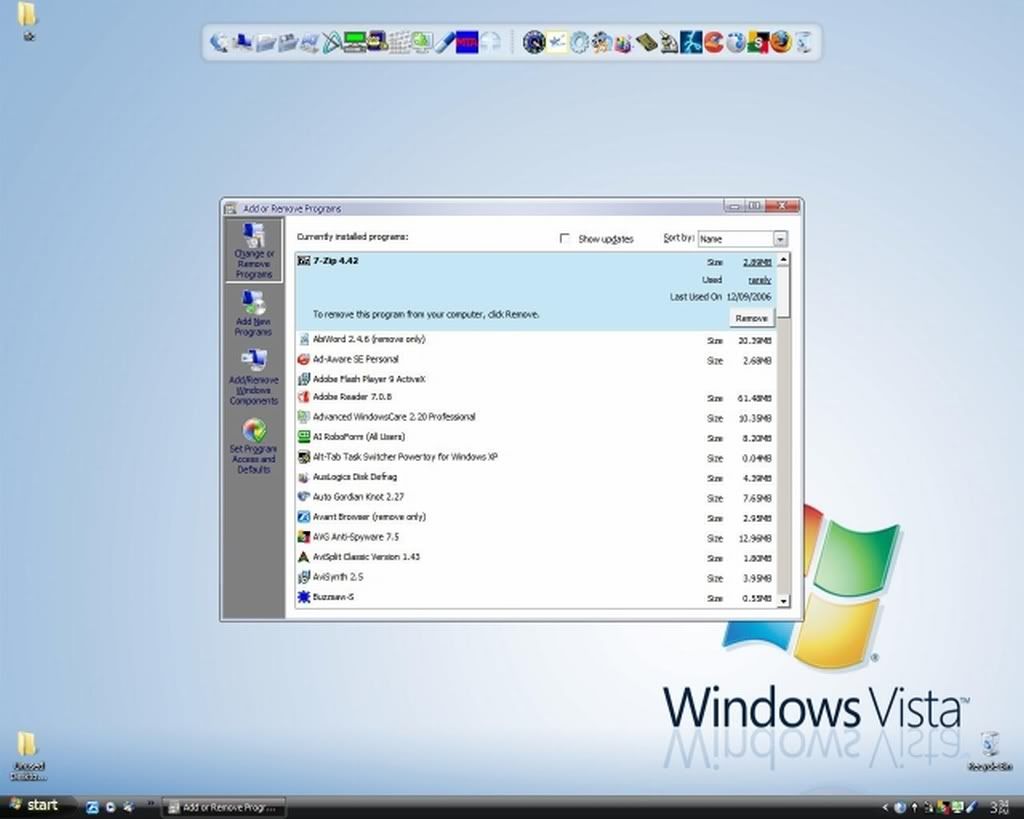Viewport: 1024px width, 819px height.
Task: Expand hidden system tray icons arrow
Action: point(885,806)
